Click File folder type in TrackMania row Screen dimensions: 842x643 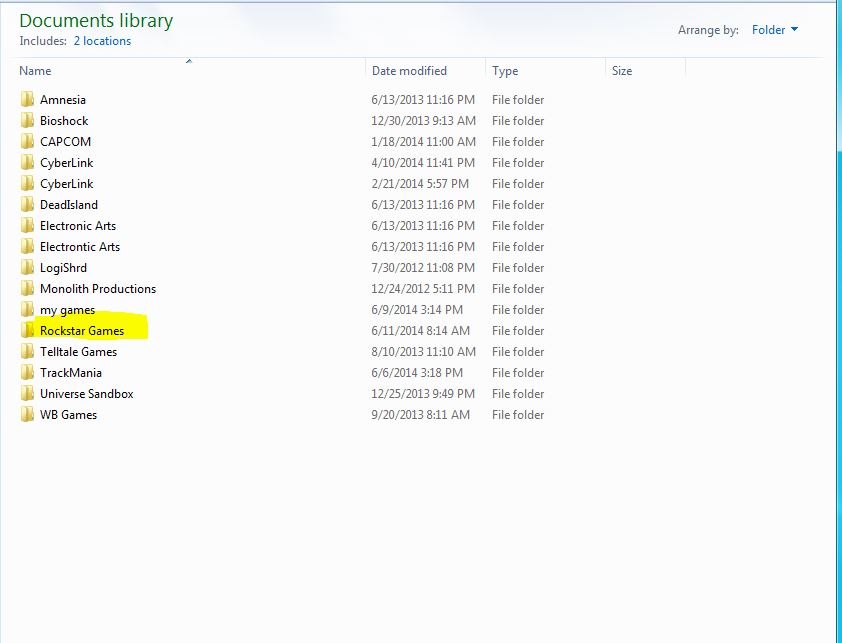click(x=518, y=372)
